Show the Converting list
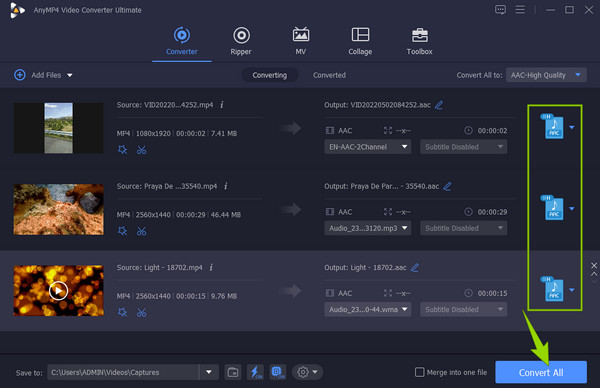Image resolution: width=600 pixels, height=388 pixels. [269, 75]
